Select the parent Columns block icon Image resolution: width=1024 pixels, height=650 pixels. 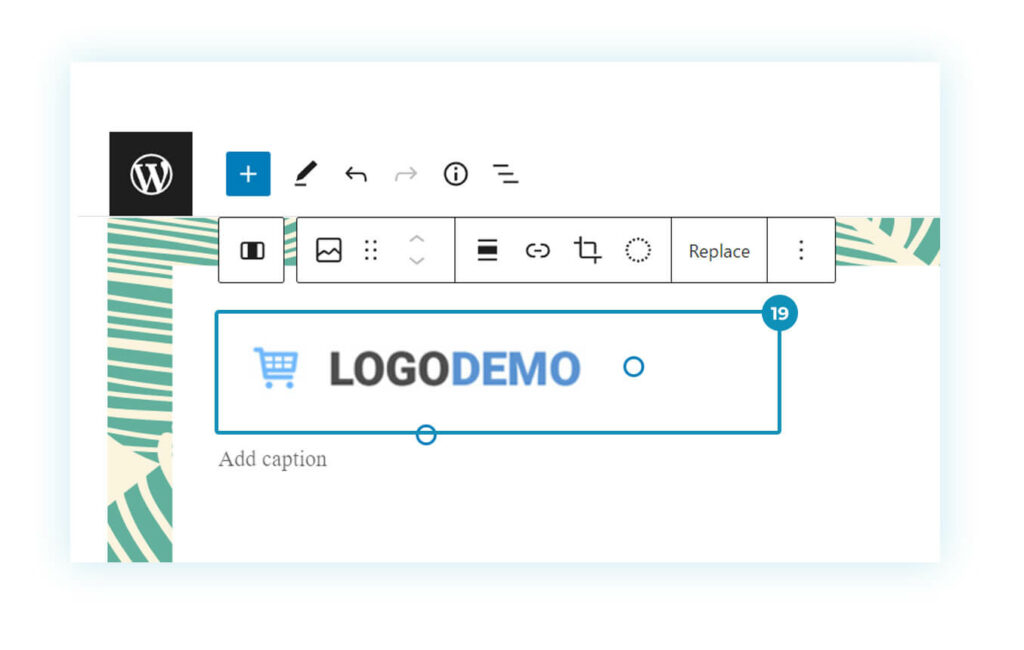pos(252,250)
